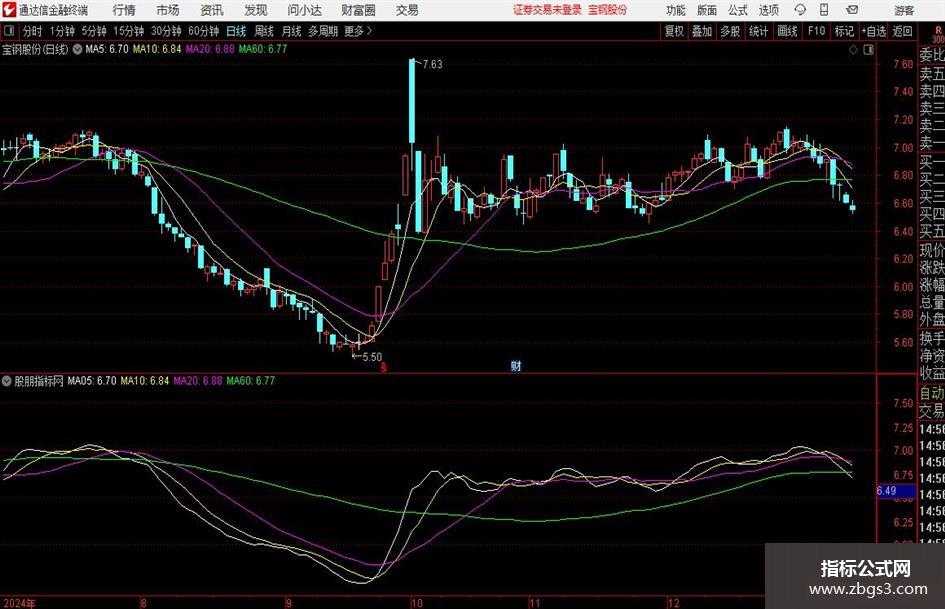Switch to the 多周期 tab
This screenshot has width=945, height=609.
point(323,31)
